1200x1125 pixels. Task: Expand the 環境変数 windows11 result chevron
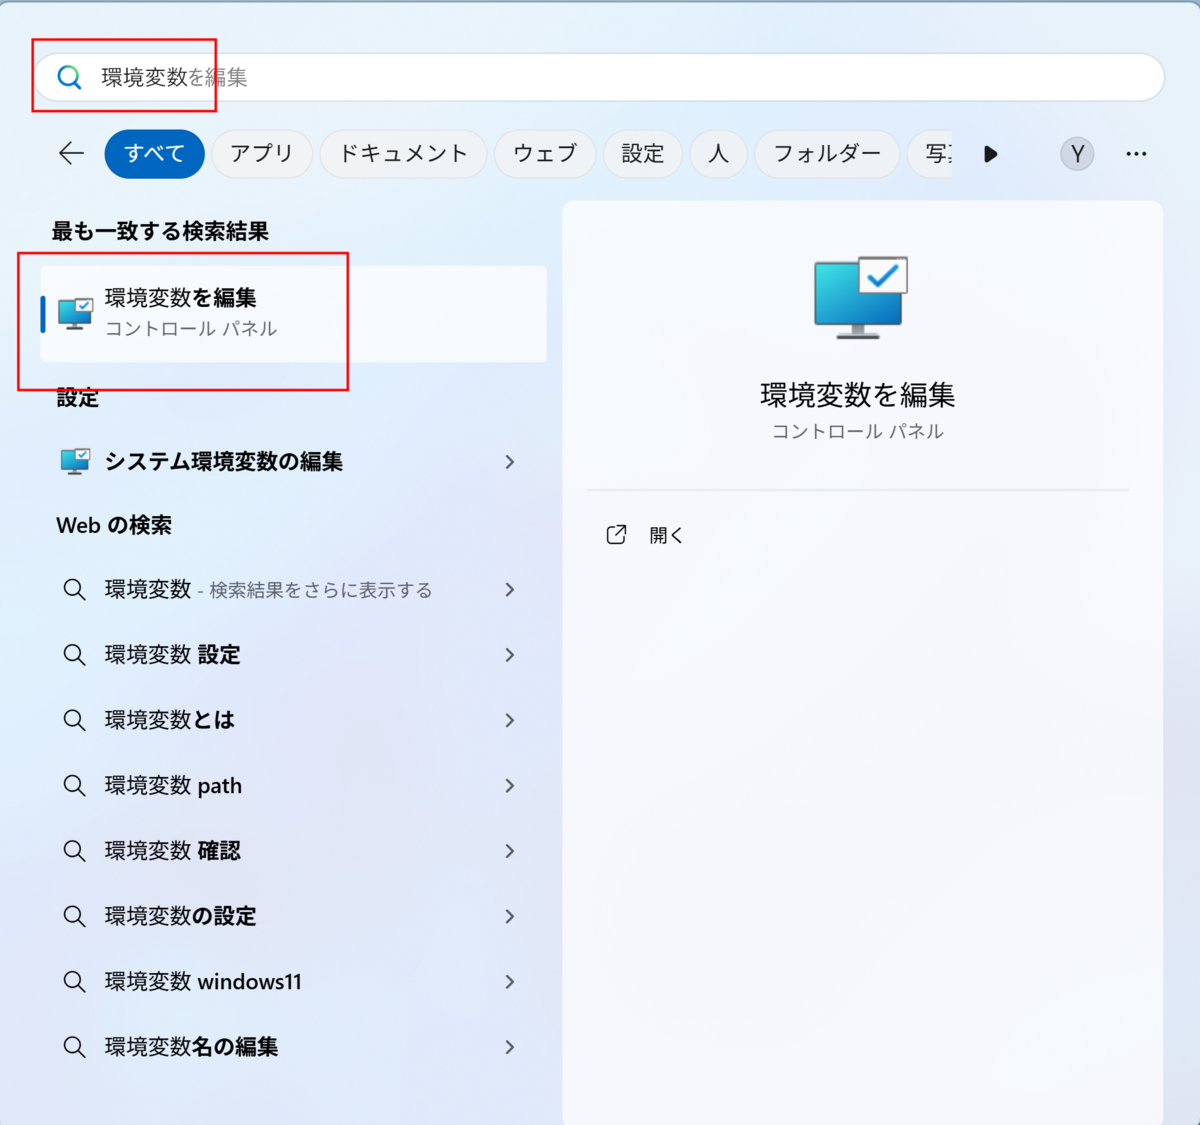point(510,982)
